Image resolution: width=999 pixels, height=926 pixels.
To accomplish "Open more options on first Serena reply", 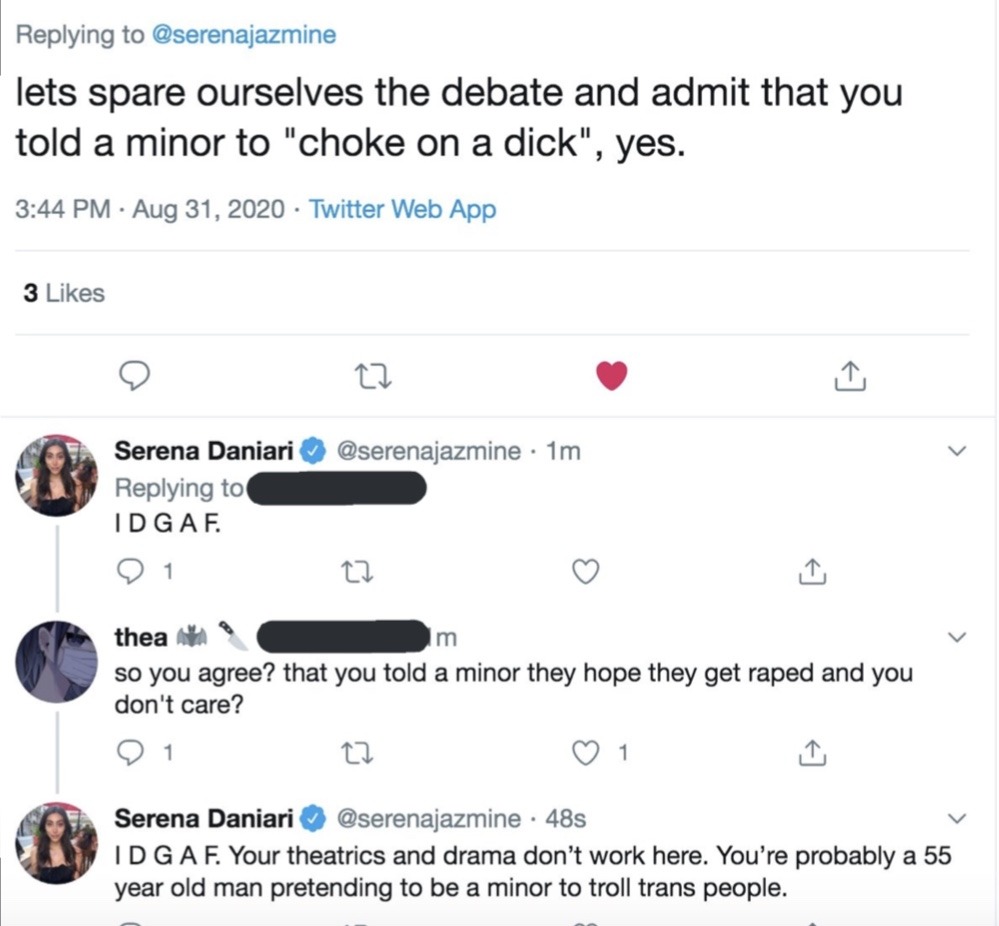I will (x=957, y=452).
